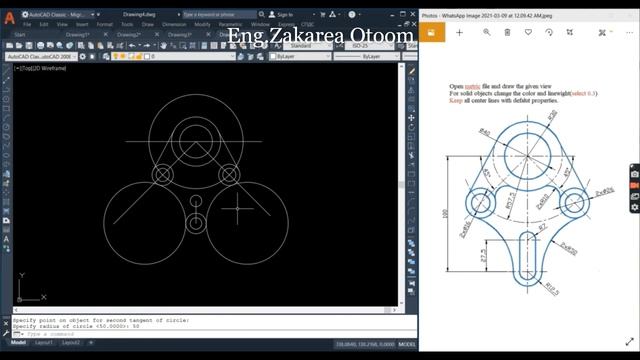Select the Line tool in Draw toolbar
This screenshot has height=360, width=640.
pos(6,71)
